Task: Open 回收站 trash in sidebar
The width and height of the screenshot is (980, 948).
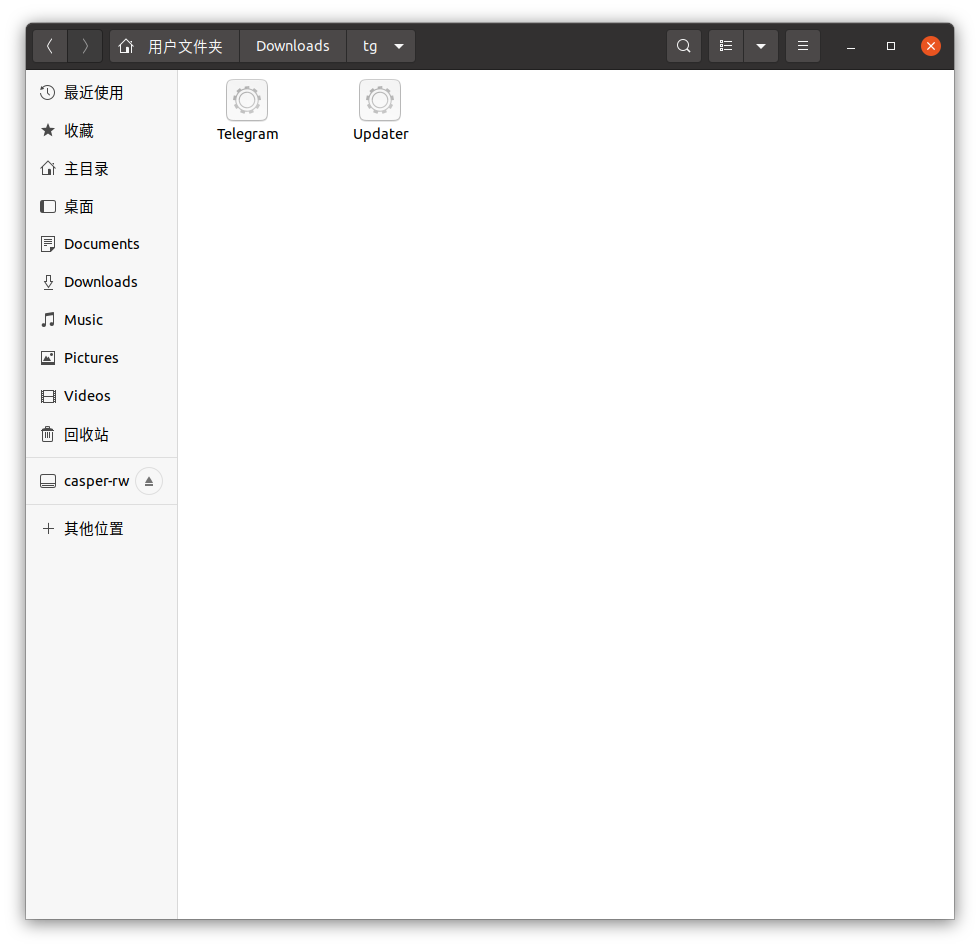Action: [102, 434]
